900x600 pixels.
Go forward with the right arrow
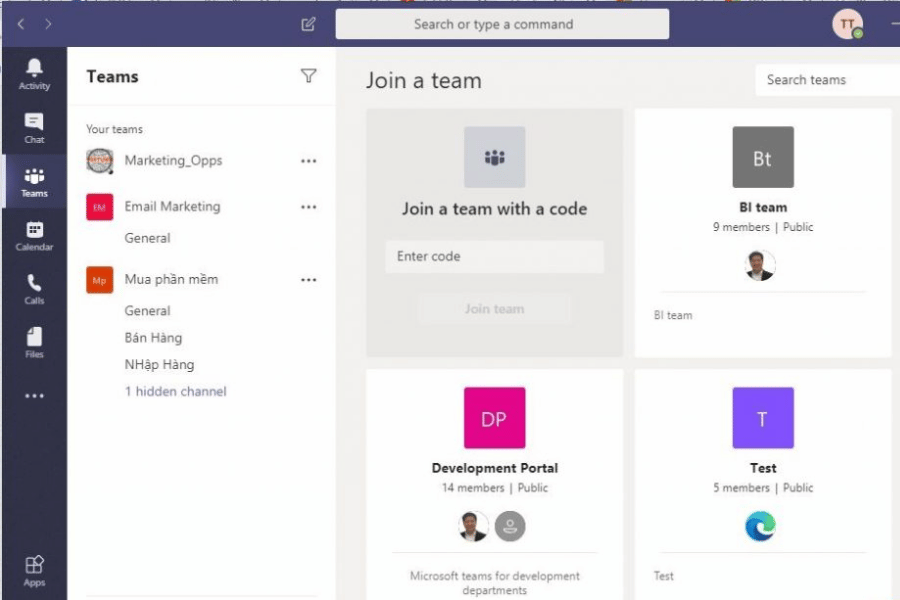(48, 24)
